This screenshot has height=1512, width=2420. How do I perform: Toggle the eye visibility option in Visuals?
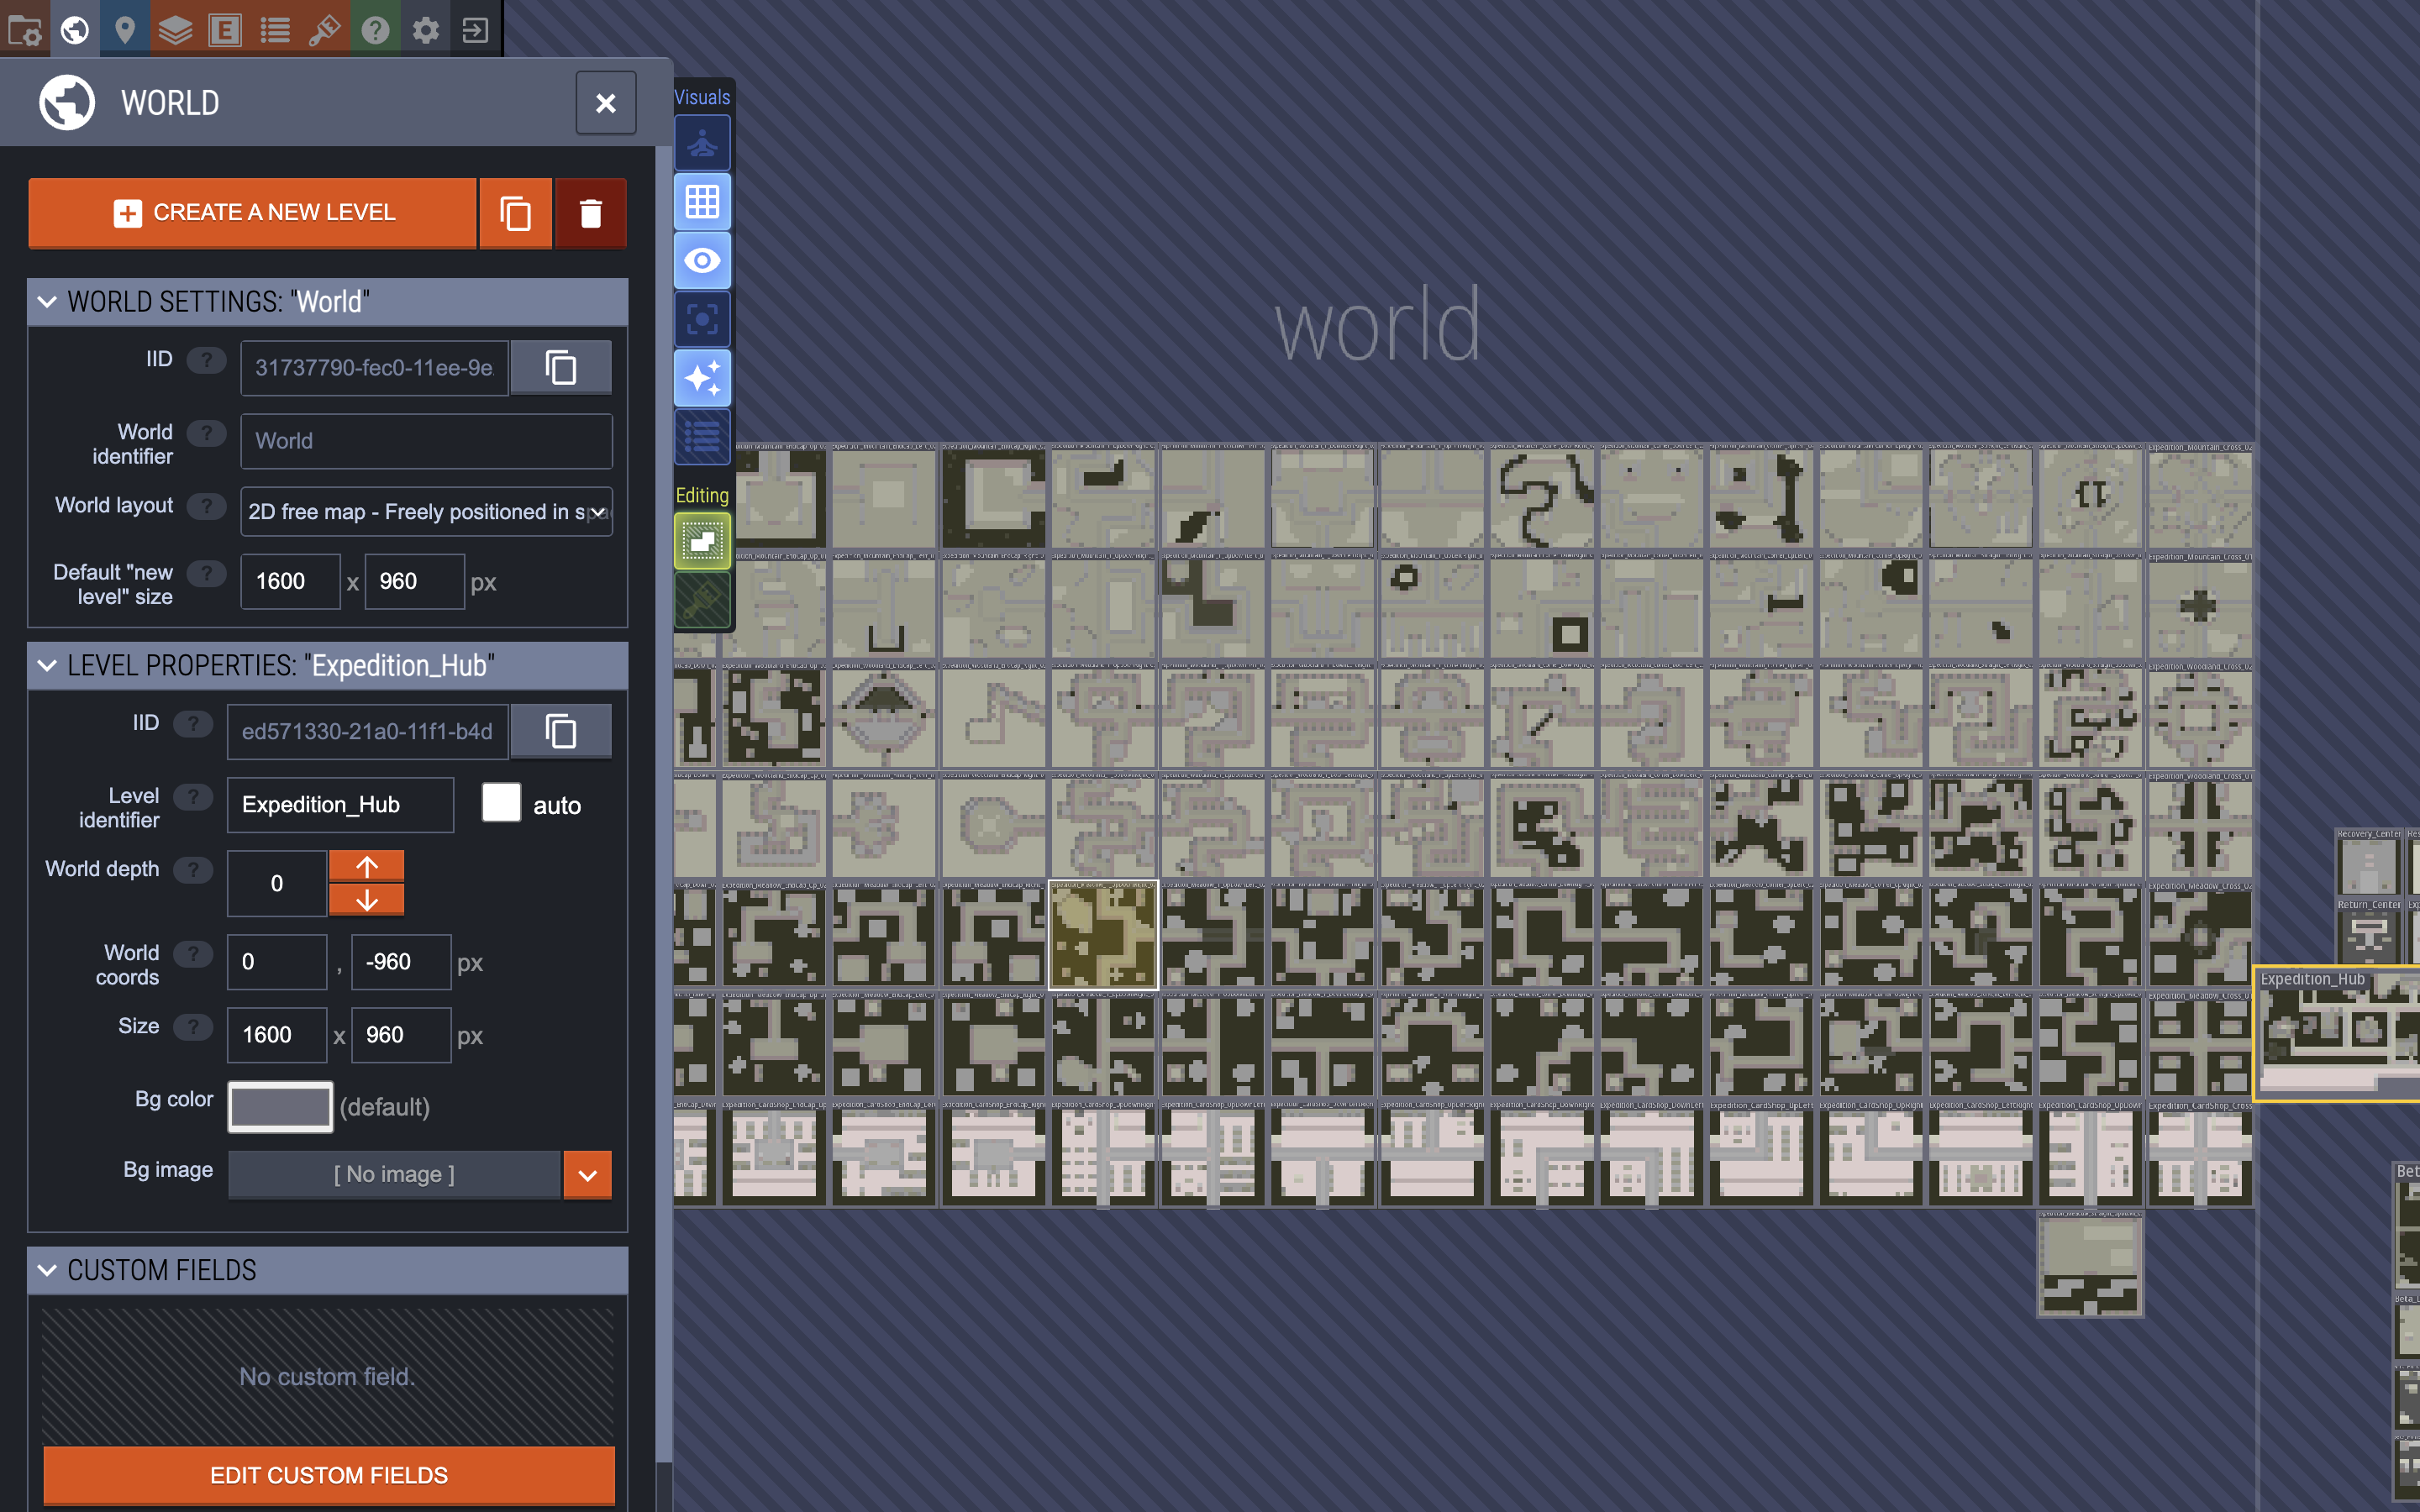click(x=702, y=261)
